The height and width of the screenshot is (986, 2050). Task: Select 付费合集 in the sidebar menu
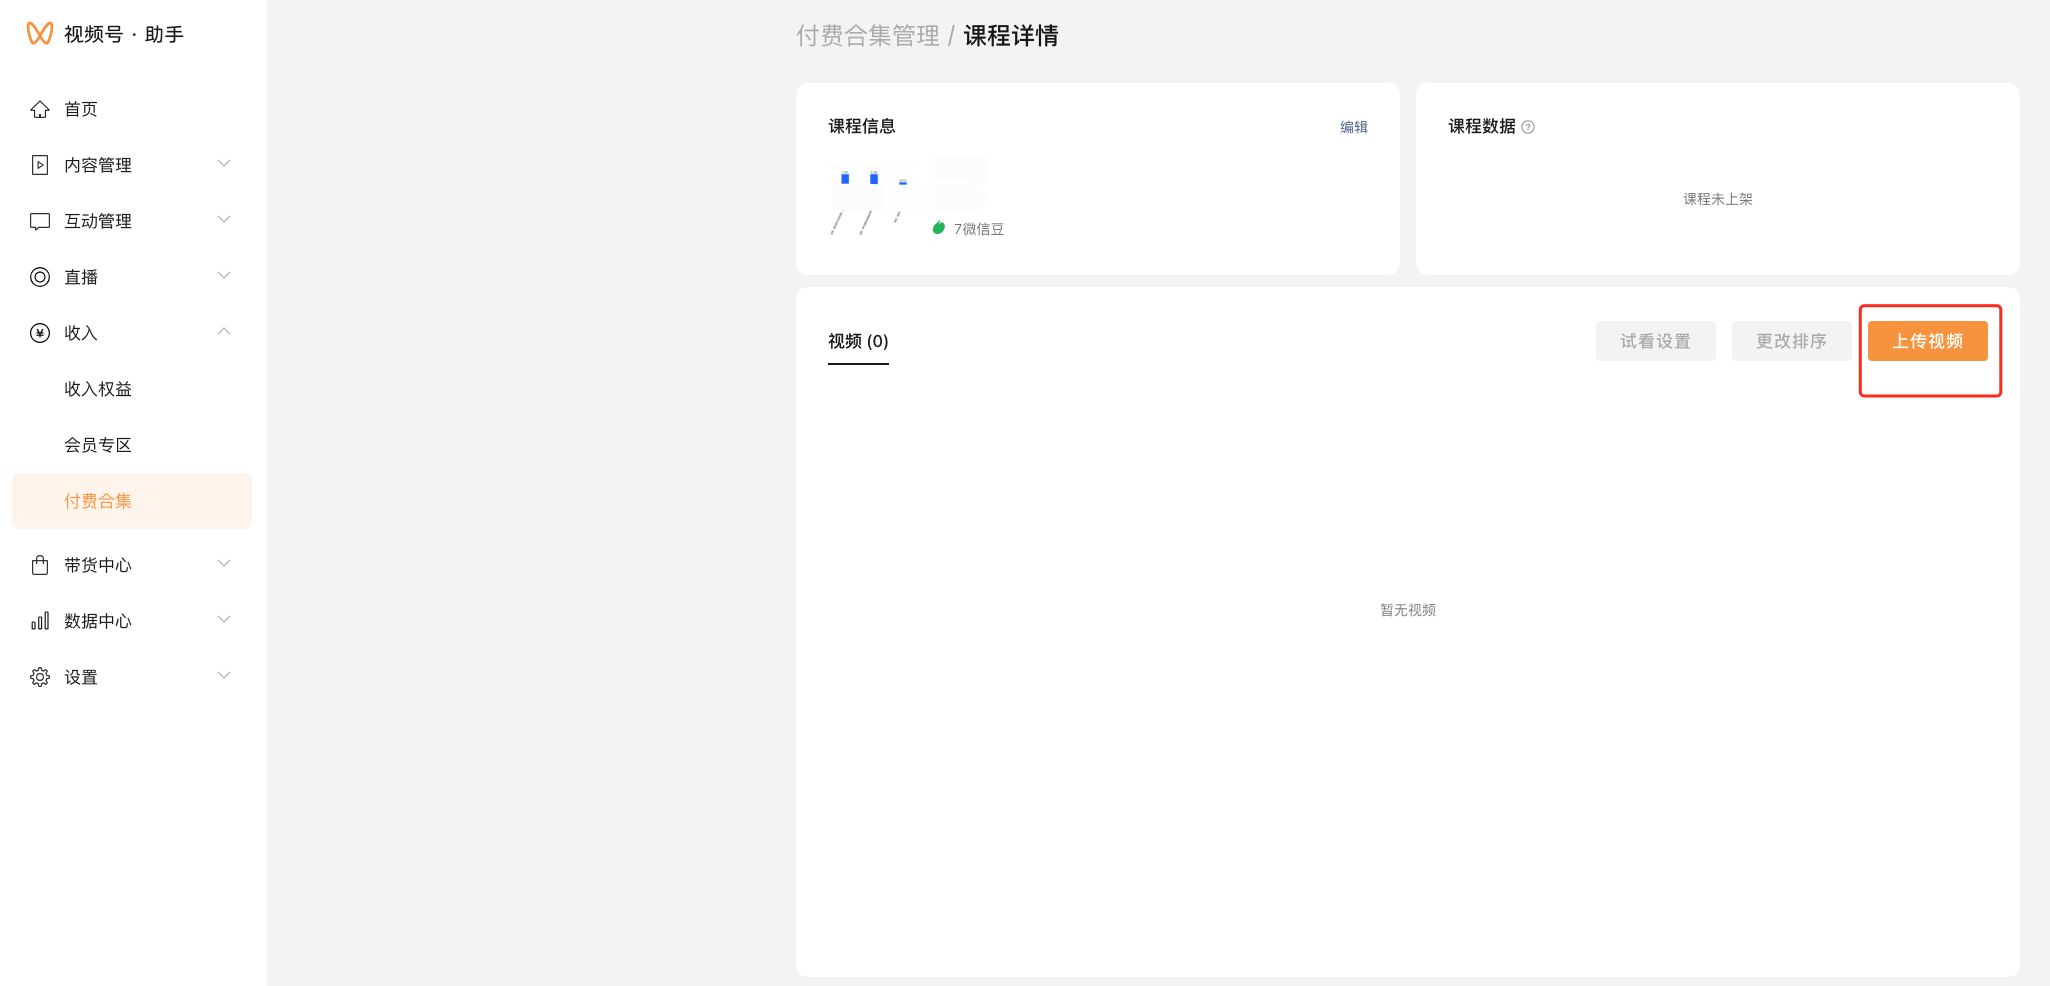[97, 501]
